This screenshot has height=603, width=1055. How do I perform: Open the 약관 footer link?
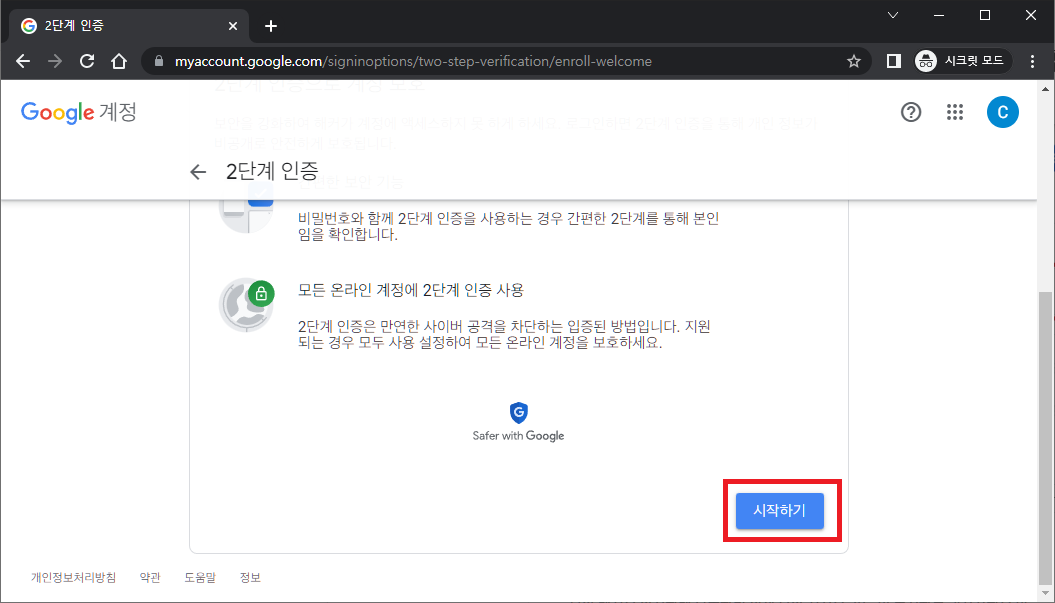coord(150,577)
